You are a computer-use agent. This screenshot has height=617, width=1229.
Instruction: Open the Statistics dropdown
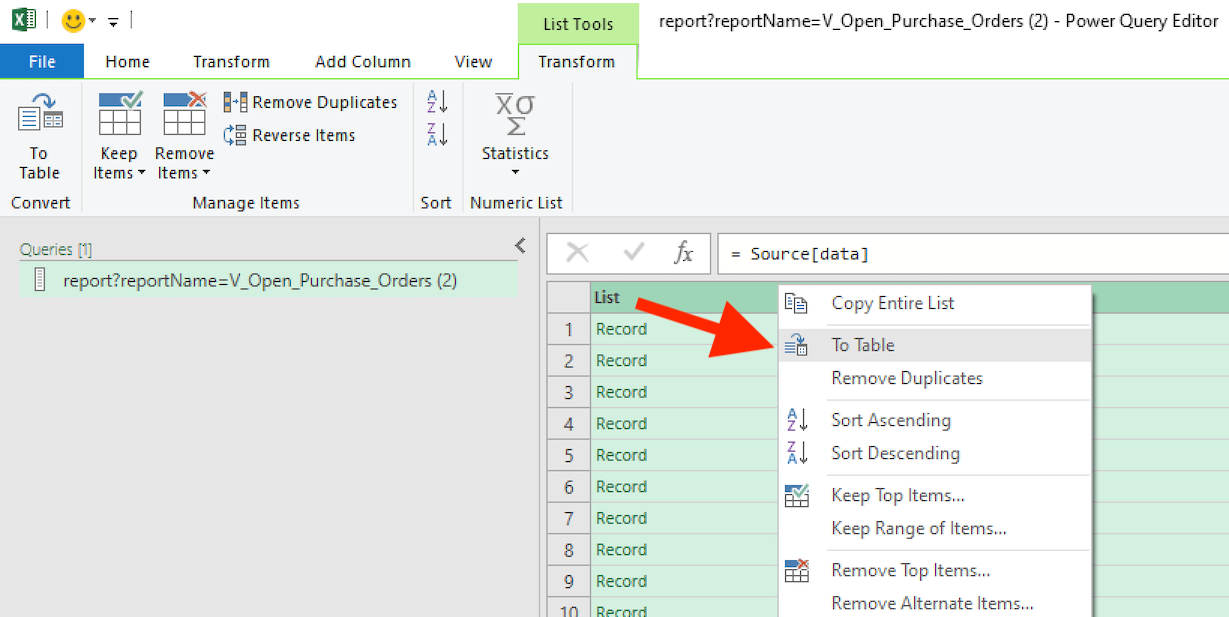(515, 137)
